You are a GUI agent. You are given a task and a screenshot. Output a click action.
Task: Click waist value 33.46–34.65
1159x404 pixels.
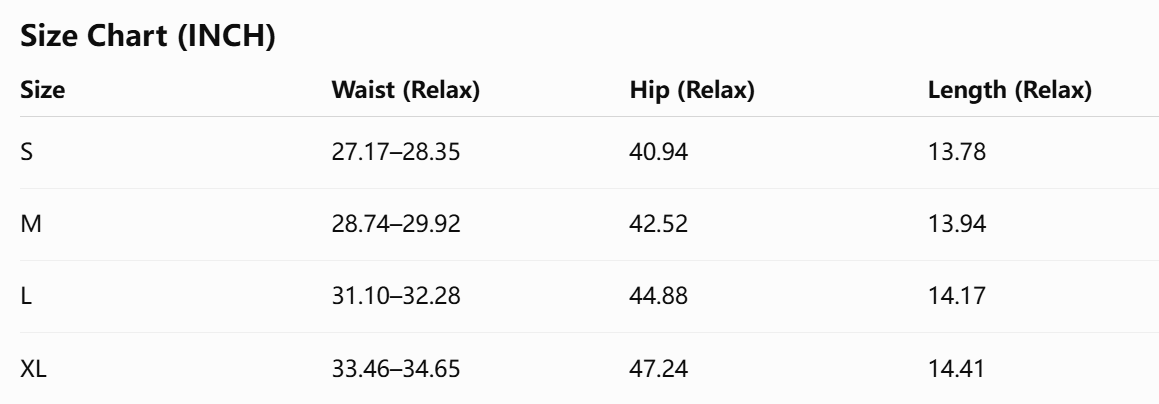coord(395,369)
